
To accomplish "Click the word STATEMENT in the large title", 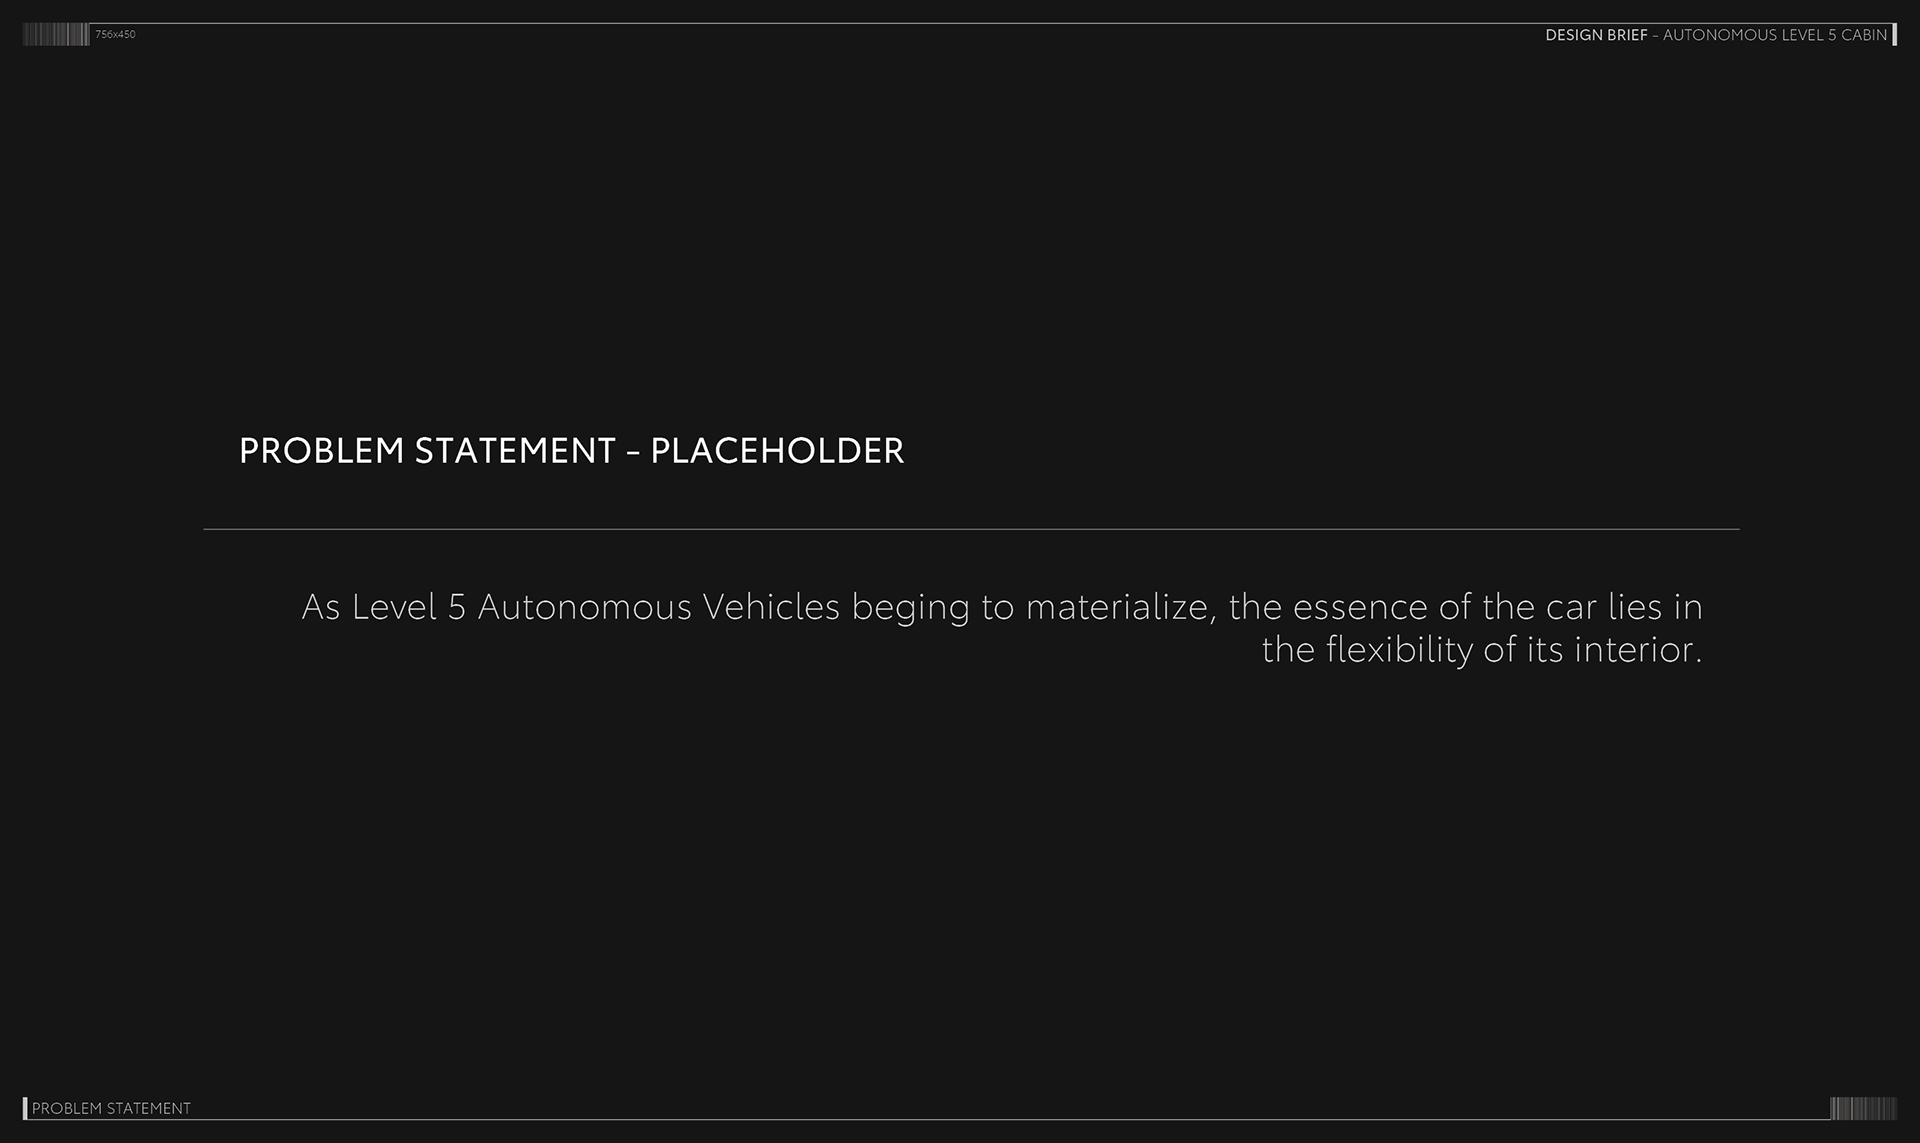I will [515, 451].
